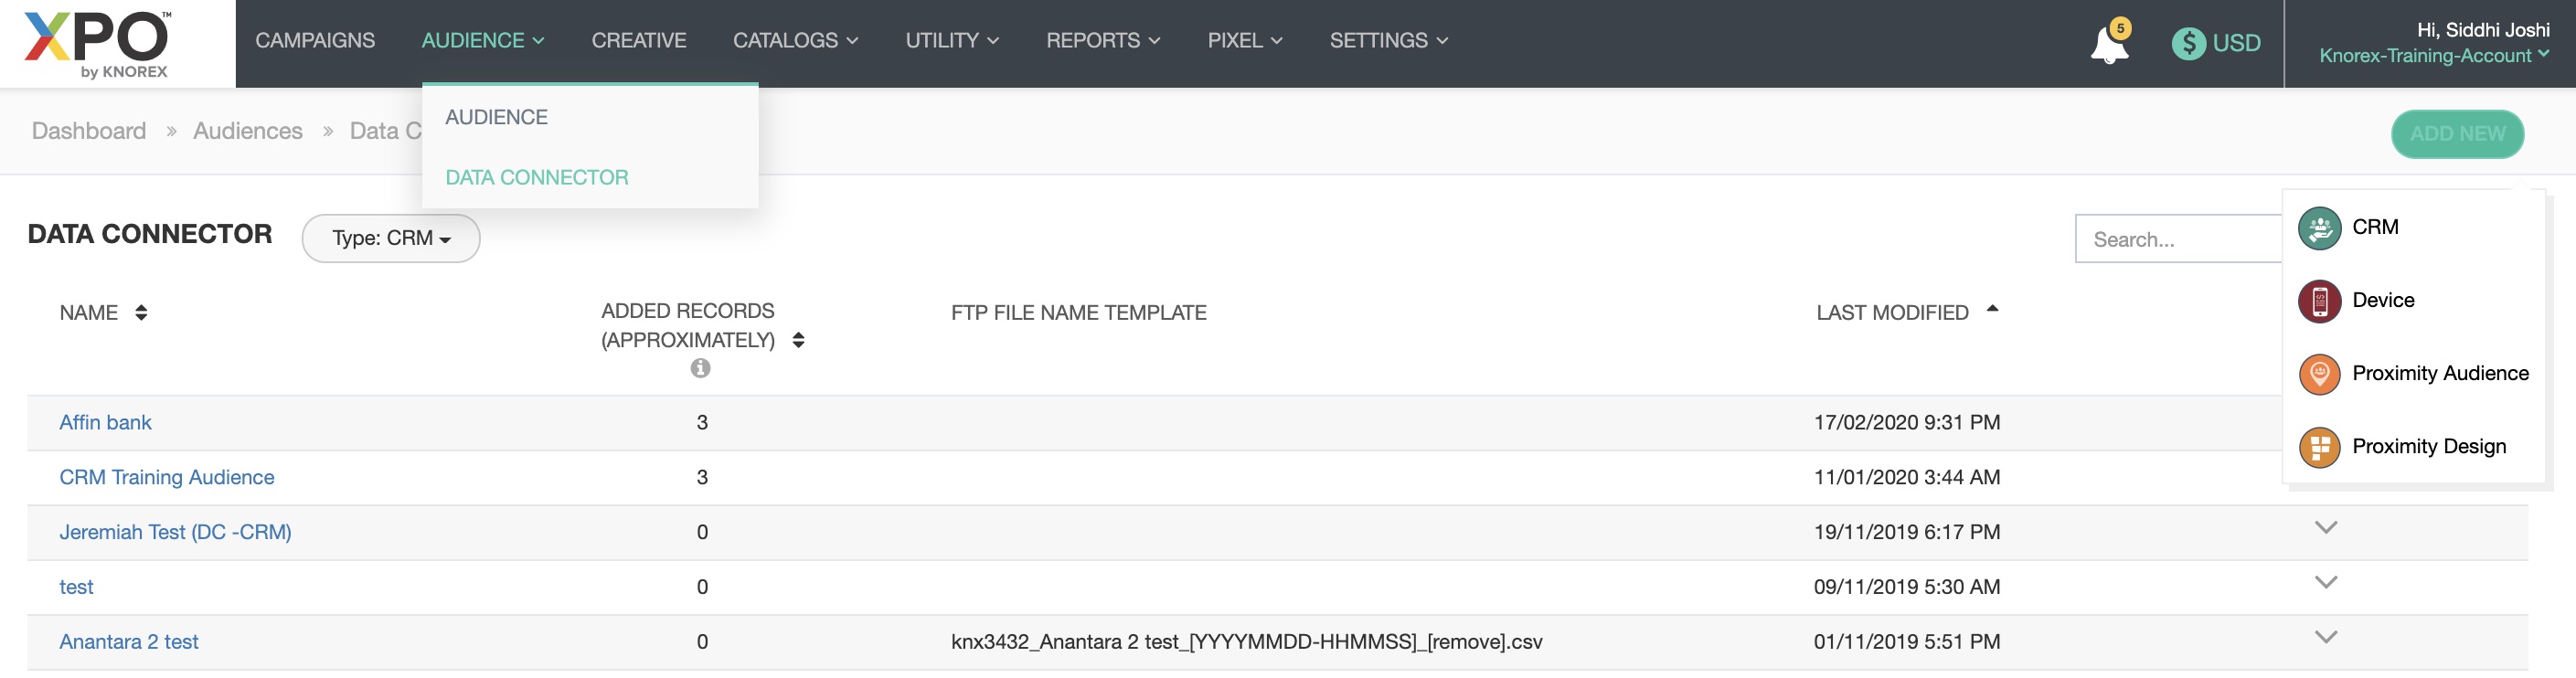Select Data Connector from Audience menu
The image size is (2576, 678).
coord(536,178)
